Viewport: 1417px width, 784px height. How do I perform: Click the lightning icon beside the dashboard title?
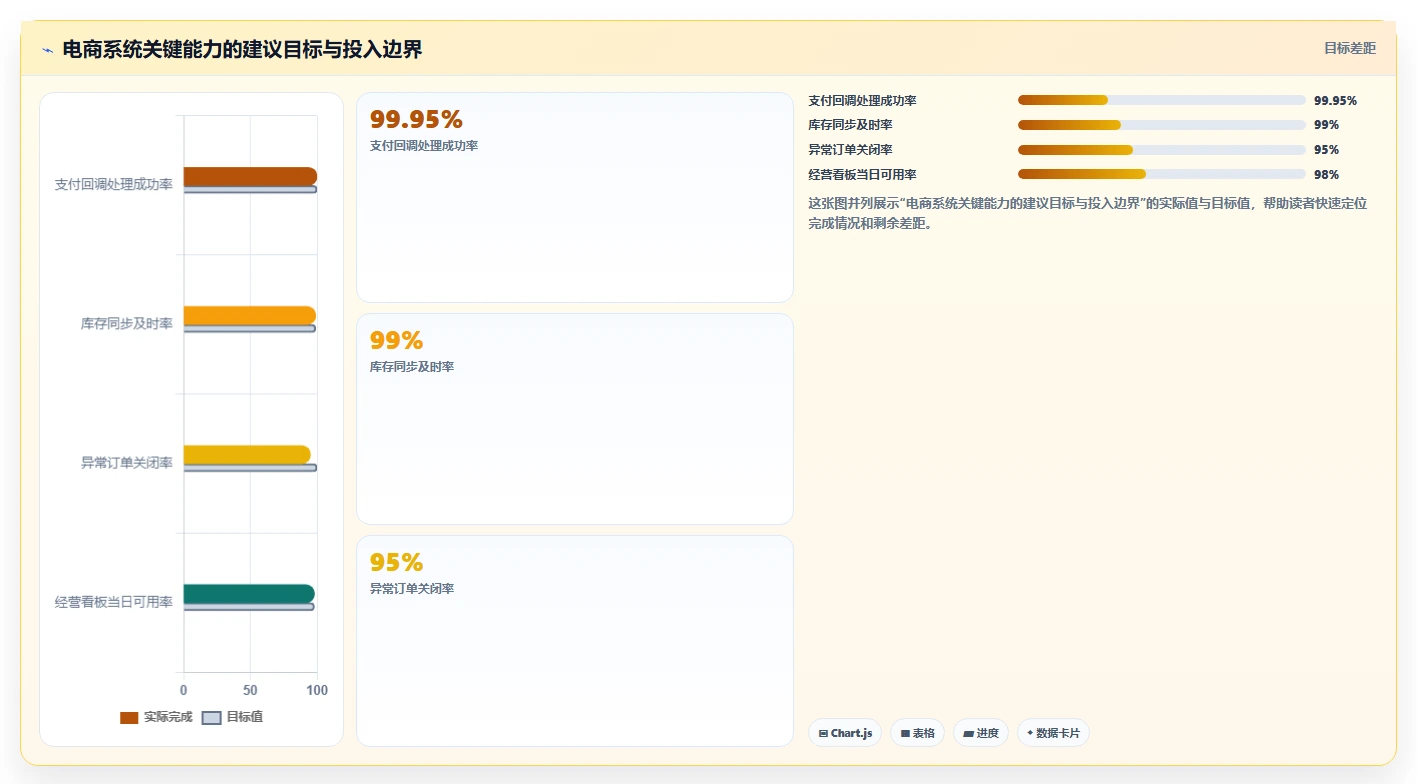[47, 50]
